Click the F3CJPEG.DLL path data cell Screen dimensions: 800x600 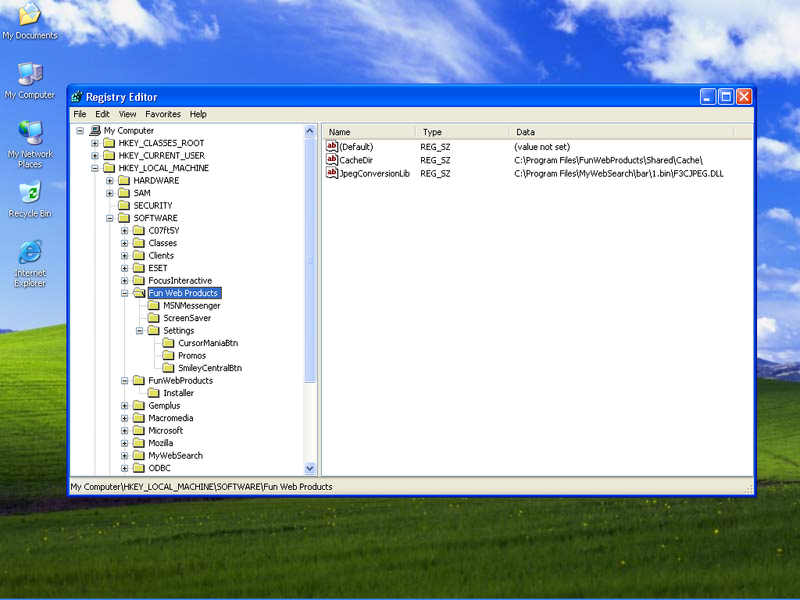coord(618,173)
